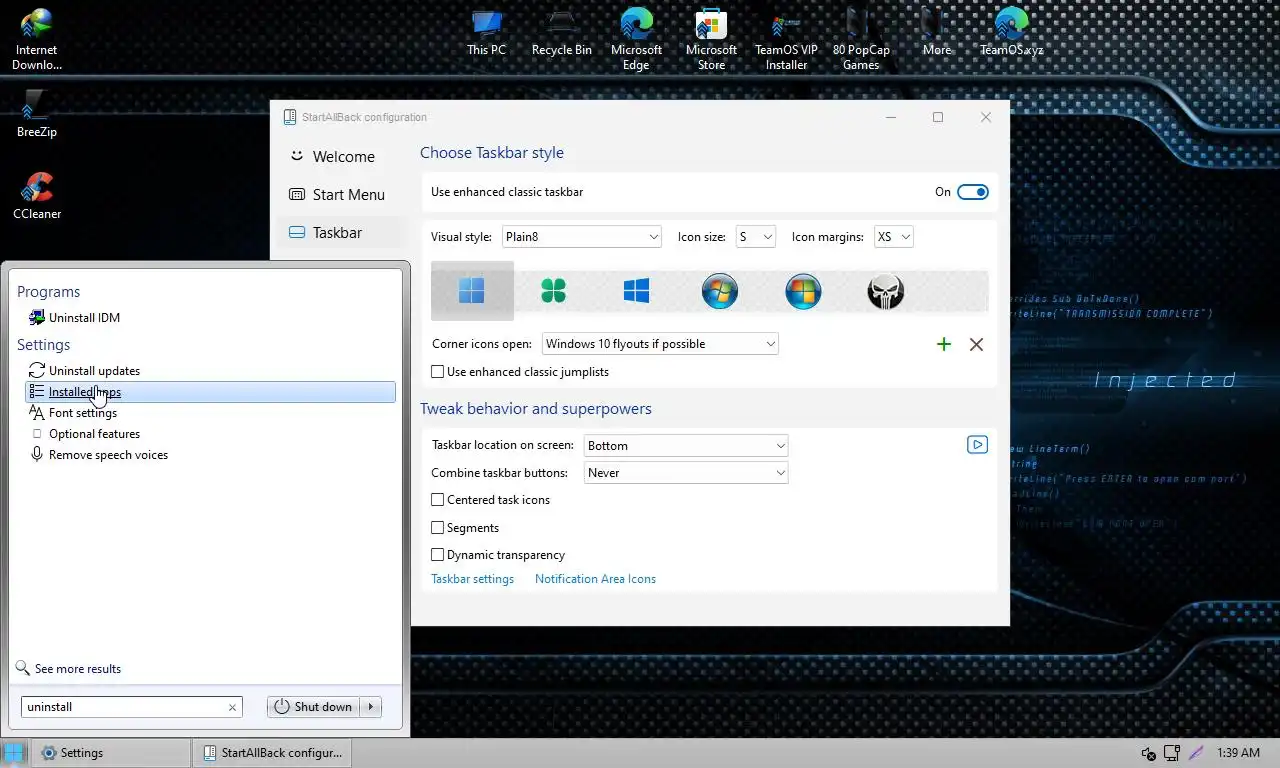Click the Settings heading in search results

click(x=43, y=345)
